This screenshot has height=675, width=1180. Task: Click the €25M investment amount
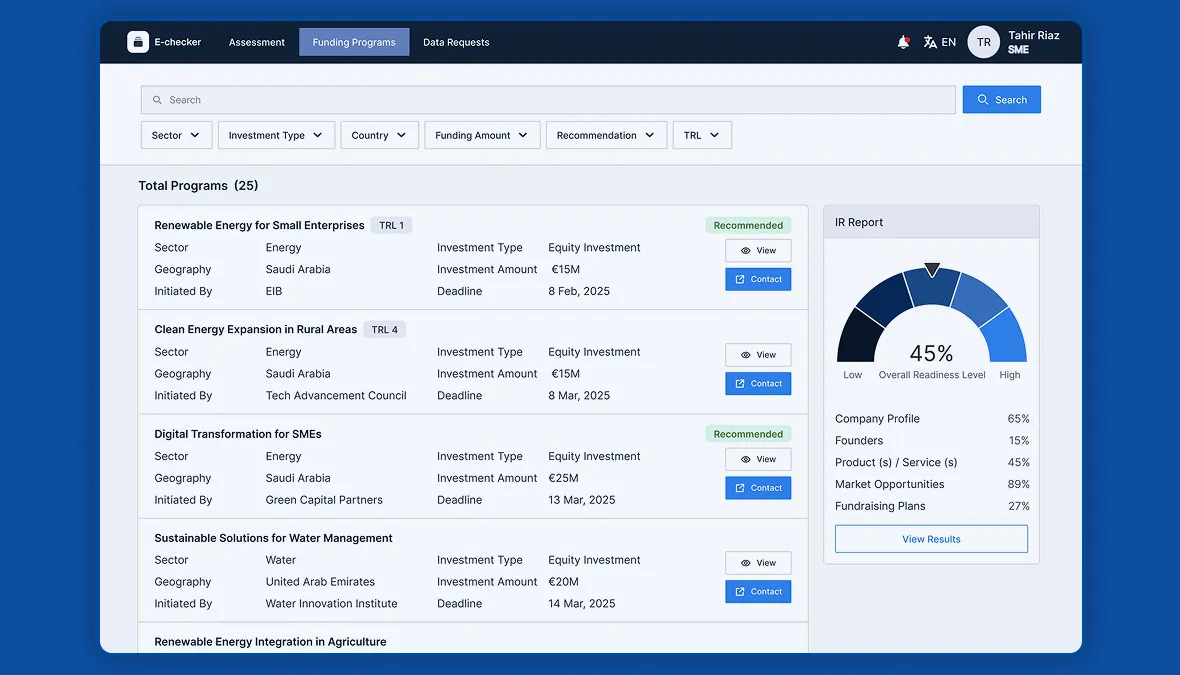tap(564, 478)
